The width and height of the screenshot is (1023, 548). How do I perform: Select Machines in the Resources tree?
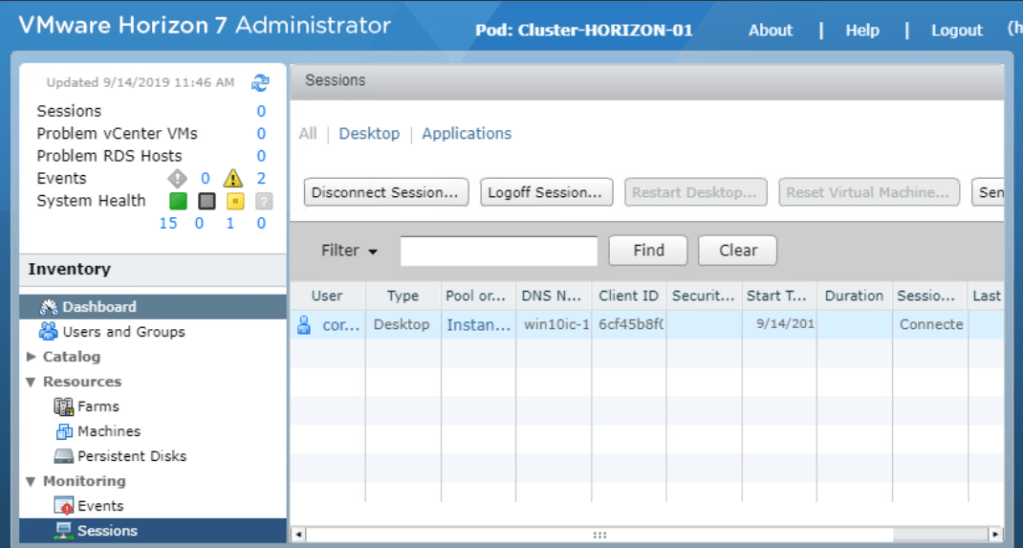click(108, 432)
